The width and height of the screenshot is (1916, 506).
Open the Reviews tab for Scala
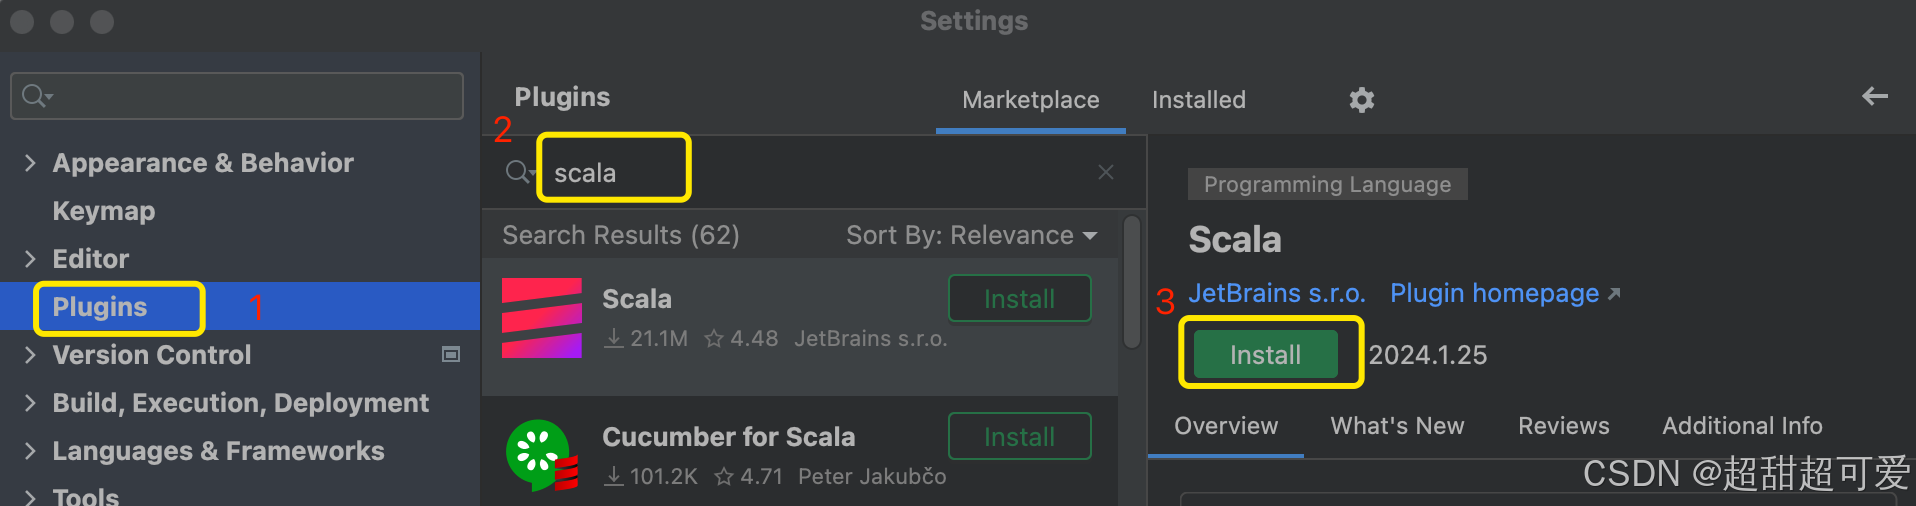[x=1563, y=426]
